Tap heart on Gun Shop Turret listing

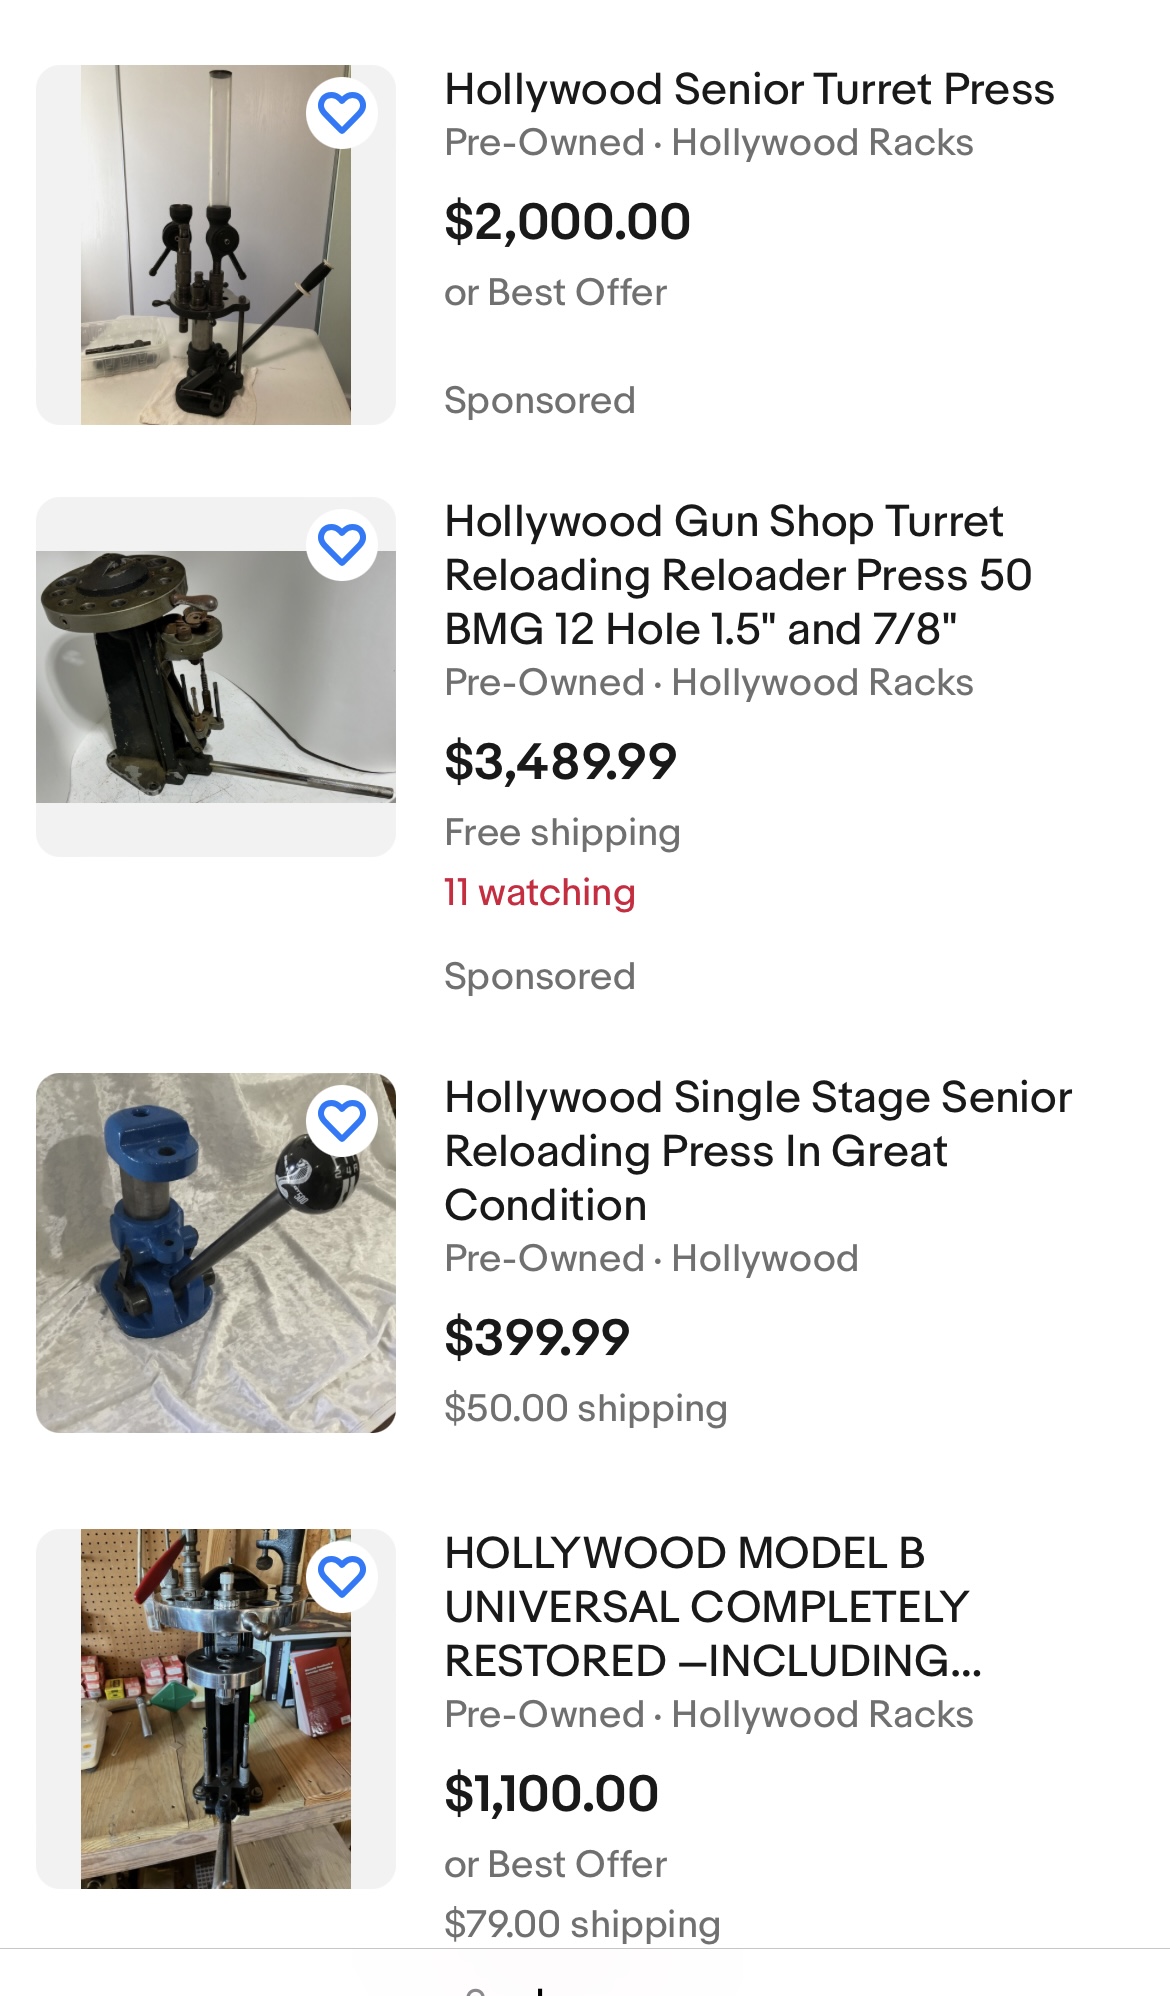coord(342,544)
